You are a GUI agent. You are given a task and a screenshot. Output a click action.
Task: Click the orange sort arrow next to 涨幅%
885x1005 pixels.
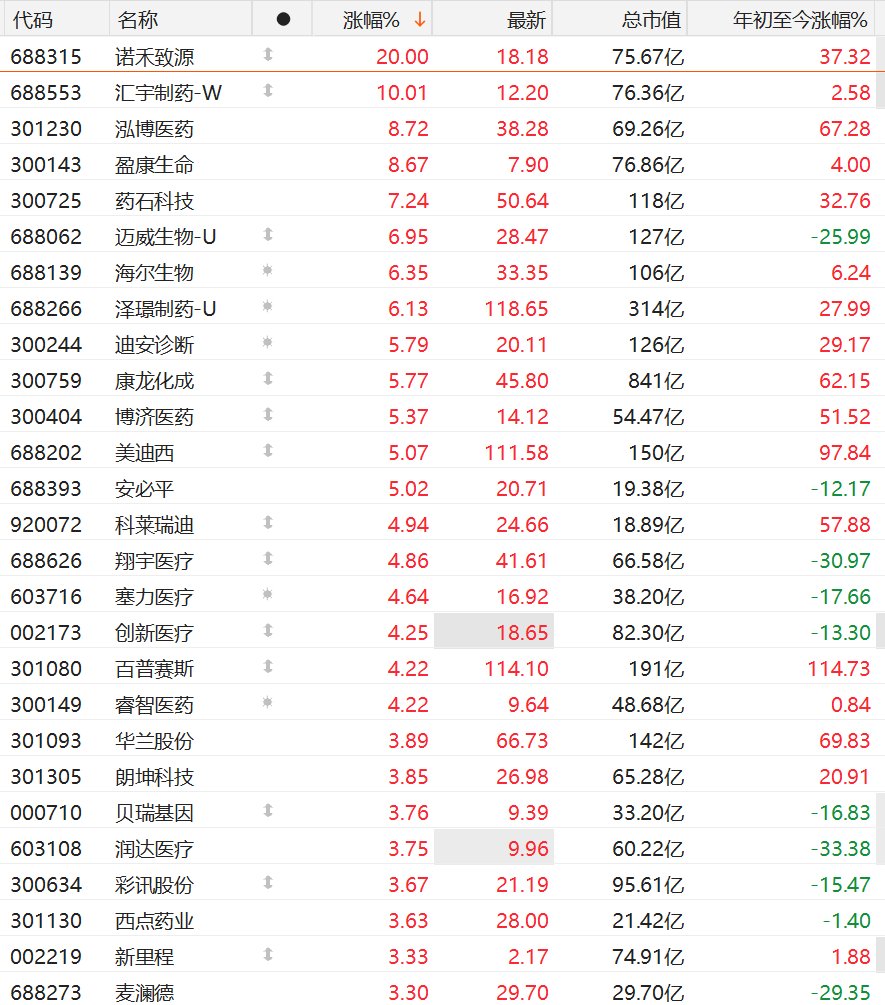point(420,20)
